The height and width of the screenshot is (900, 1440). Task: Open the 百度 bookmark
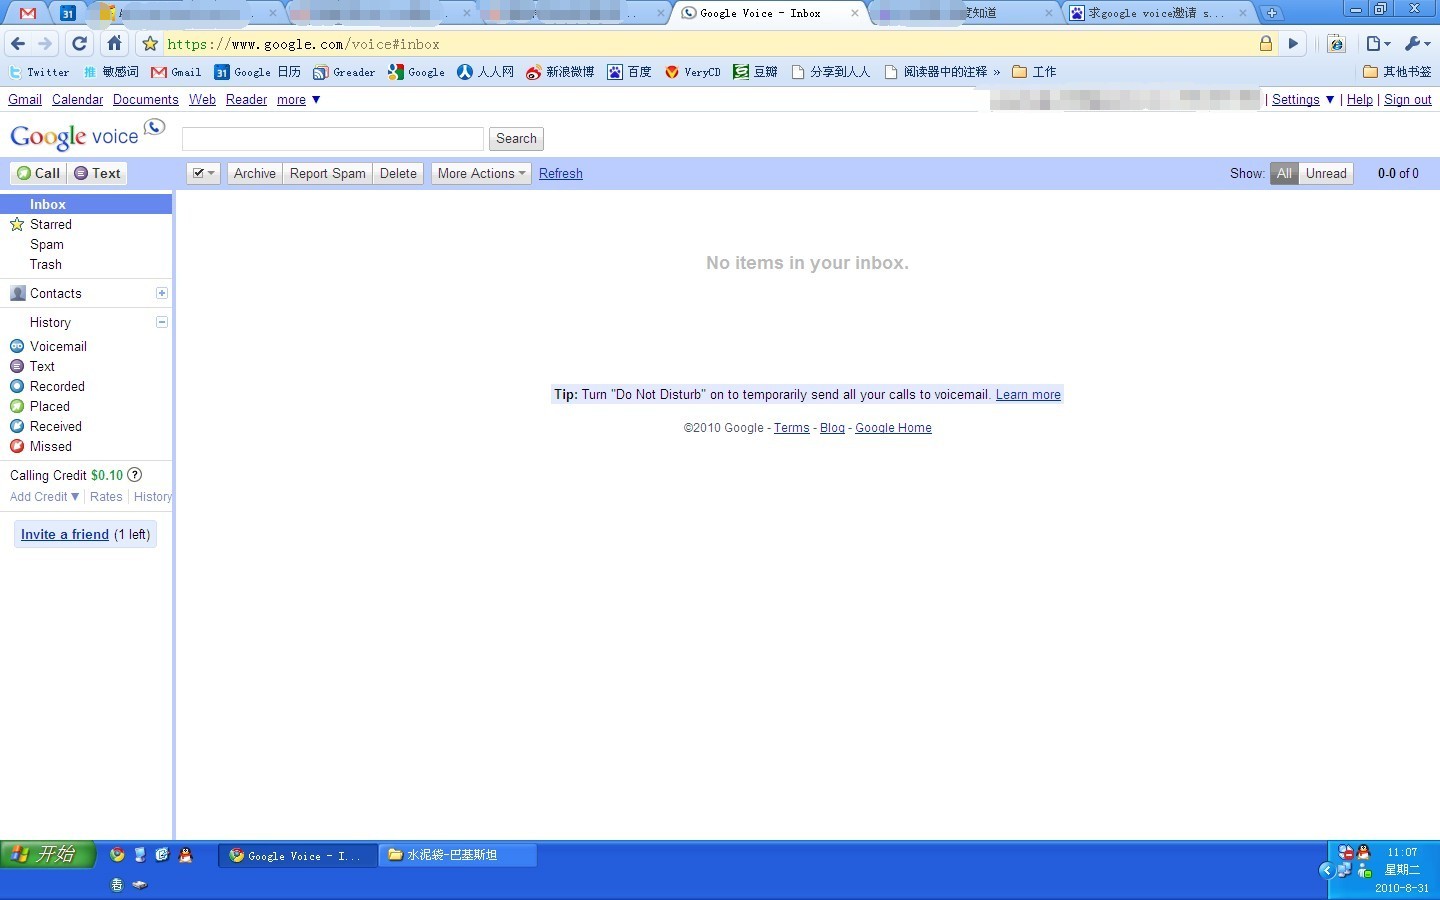[630, 72]
